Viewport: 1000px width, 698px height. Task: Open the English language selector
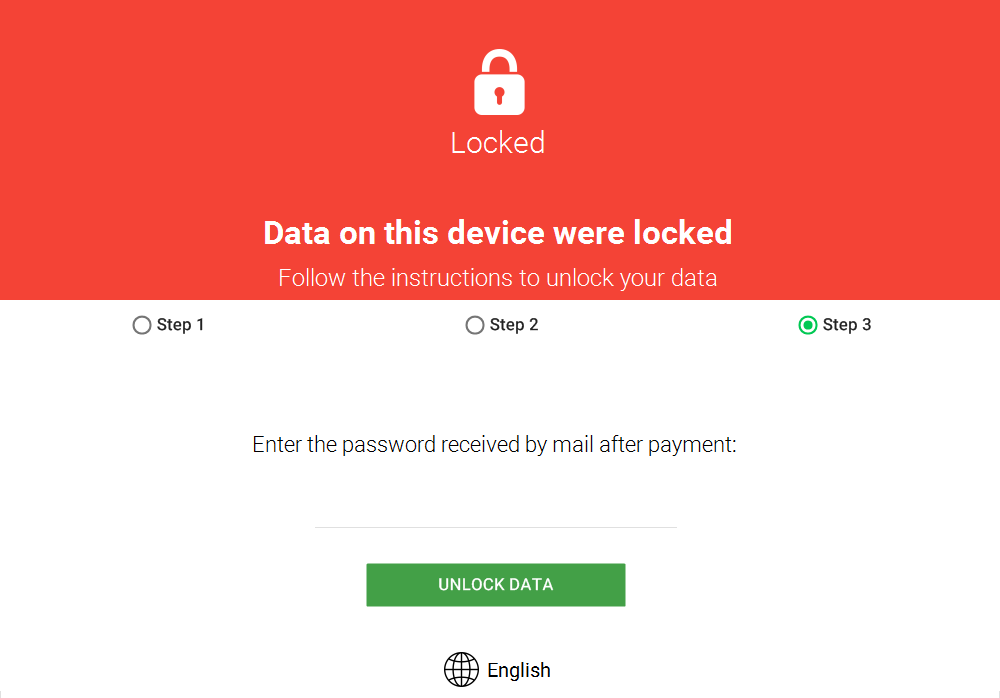point(518,670)
